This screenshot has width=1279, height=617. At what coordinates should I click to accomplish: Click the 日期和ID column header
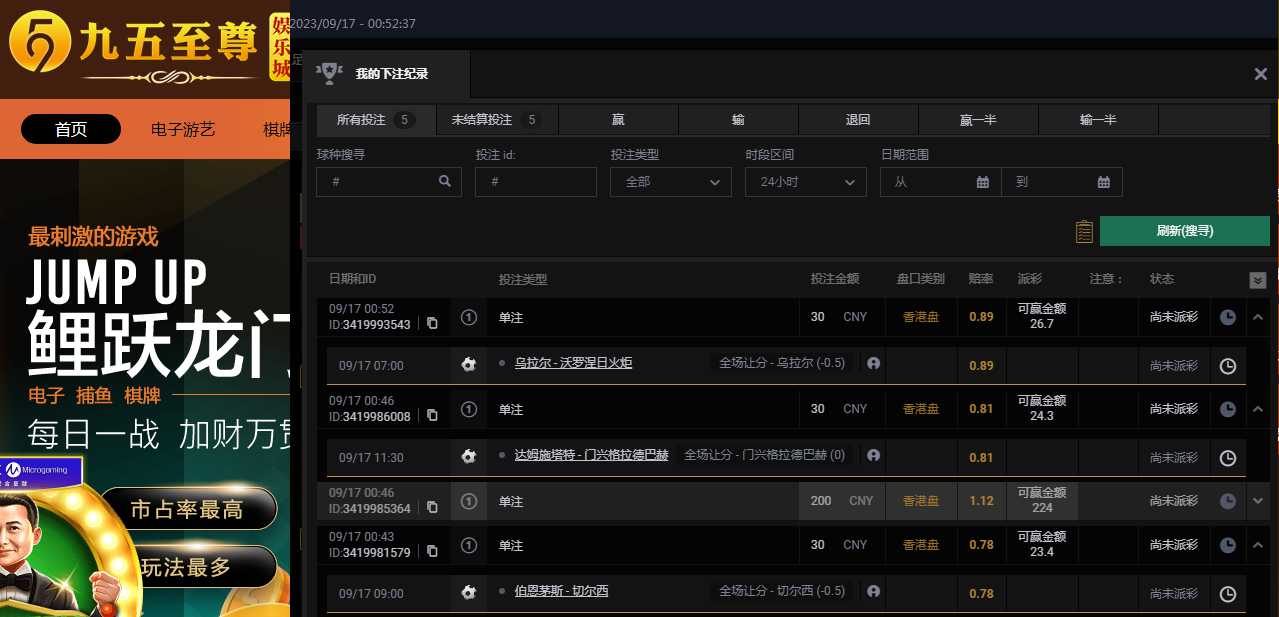(x=352, y=280)
